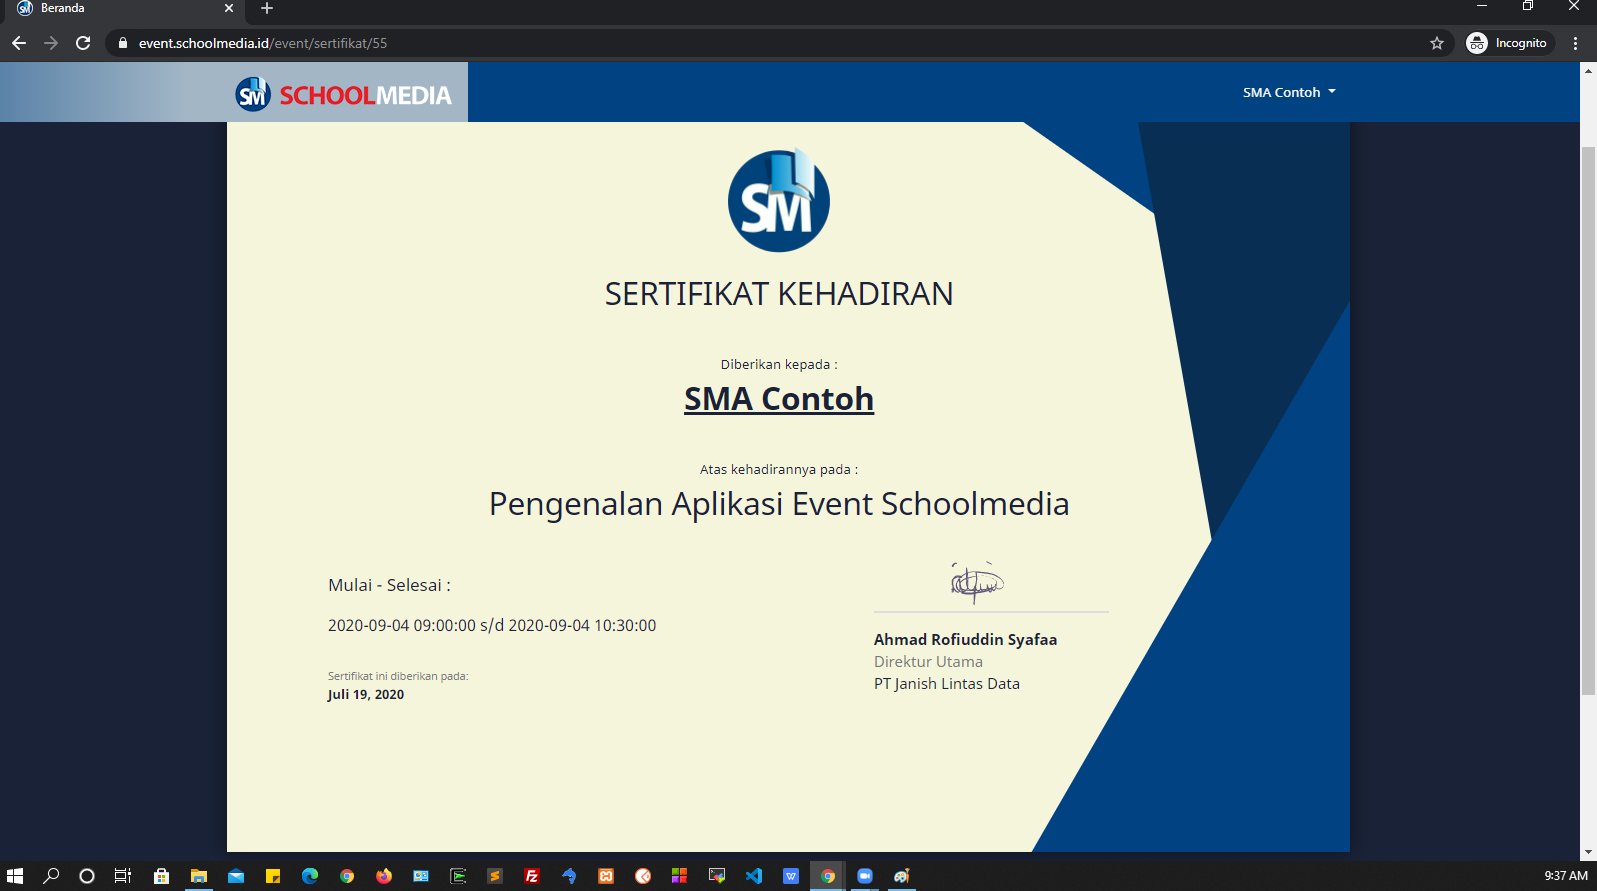1597x891 pixels.
Task: Click the scrollbar up arrow
Action: coord(1588,71)
